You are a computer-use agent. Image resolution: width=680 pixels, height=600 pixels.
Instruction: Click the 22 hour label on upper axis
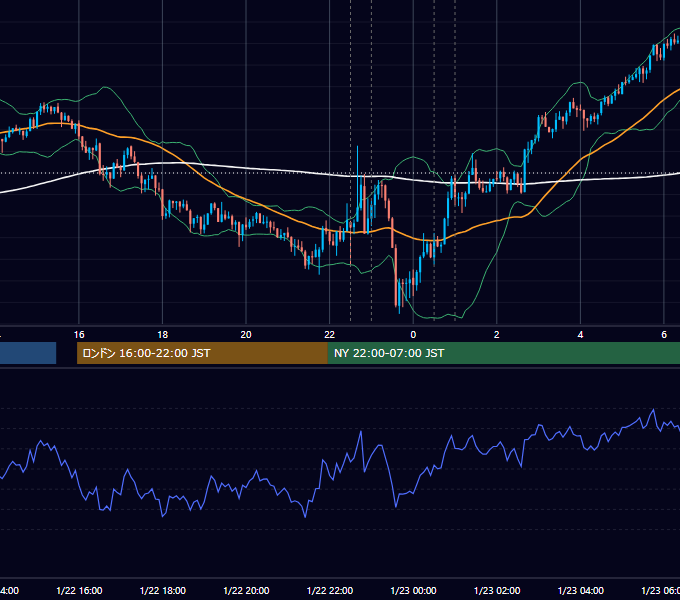point(330,335)
